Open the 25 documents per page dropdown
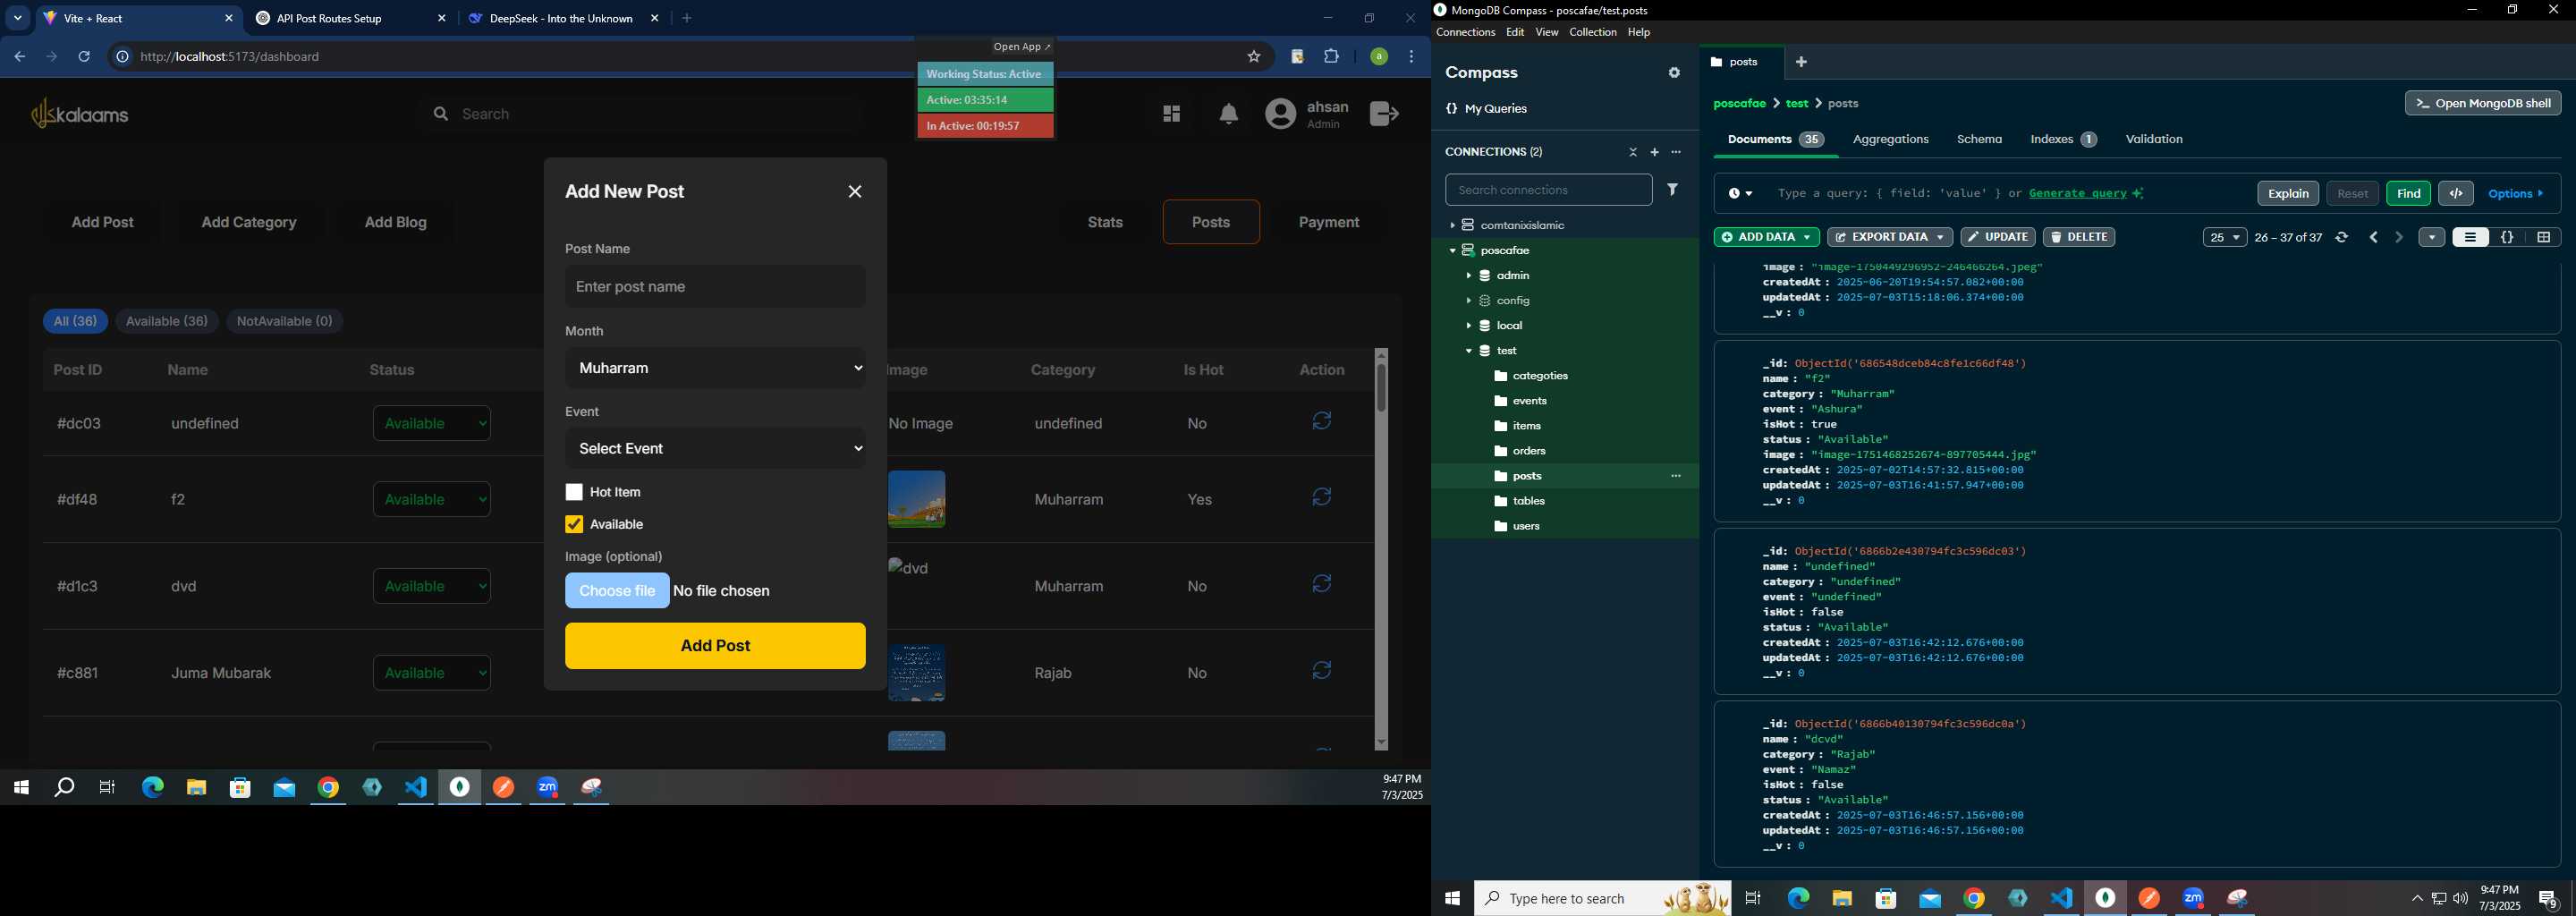 2224,237
